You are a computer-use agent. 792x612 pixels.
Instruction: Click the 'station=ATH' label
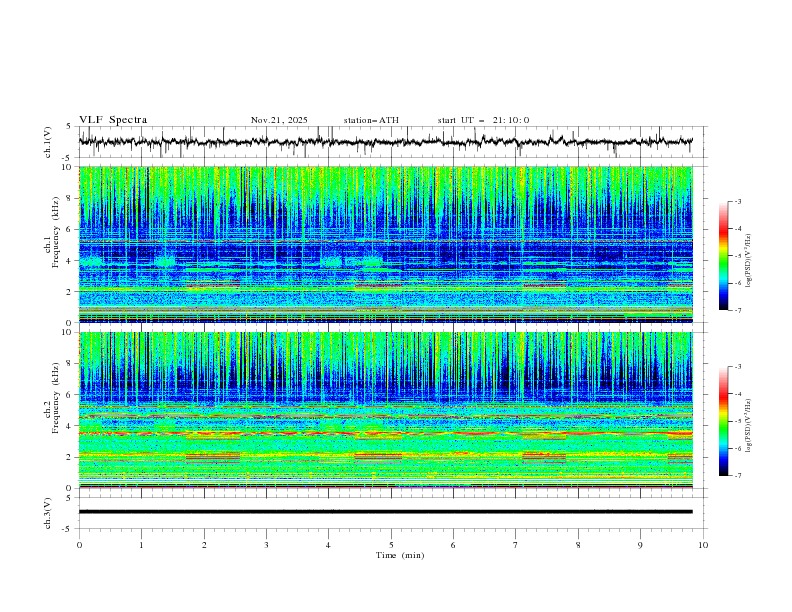point(371,120)
